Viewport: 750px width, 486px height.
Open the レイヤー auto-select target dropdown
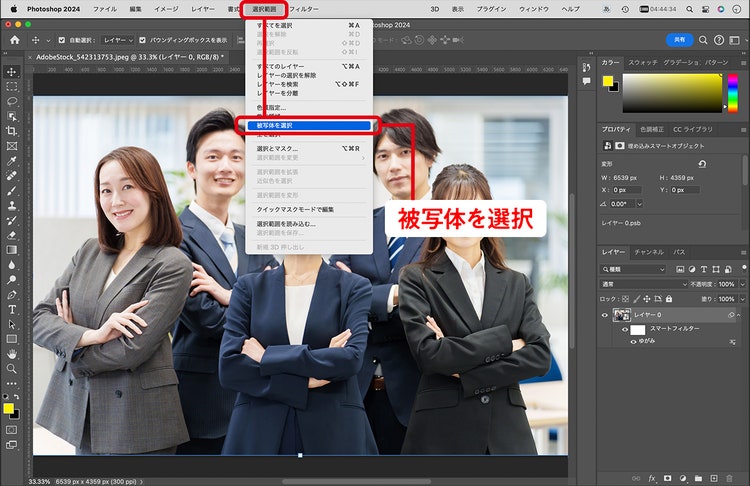click(118, 40)
